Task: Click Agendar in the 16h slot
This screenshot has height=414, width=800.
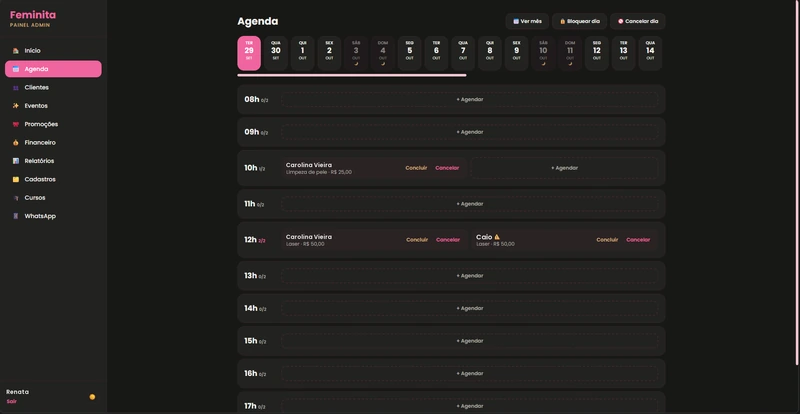Action: coord(469,374)
